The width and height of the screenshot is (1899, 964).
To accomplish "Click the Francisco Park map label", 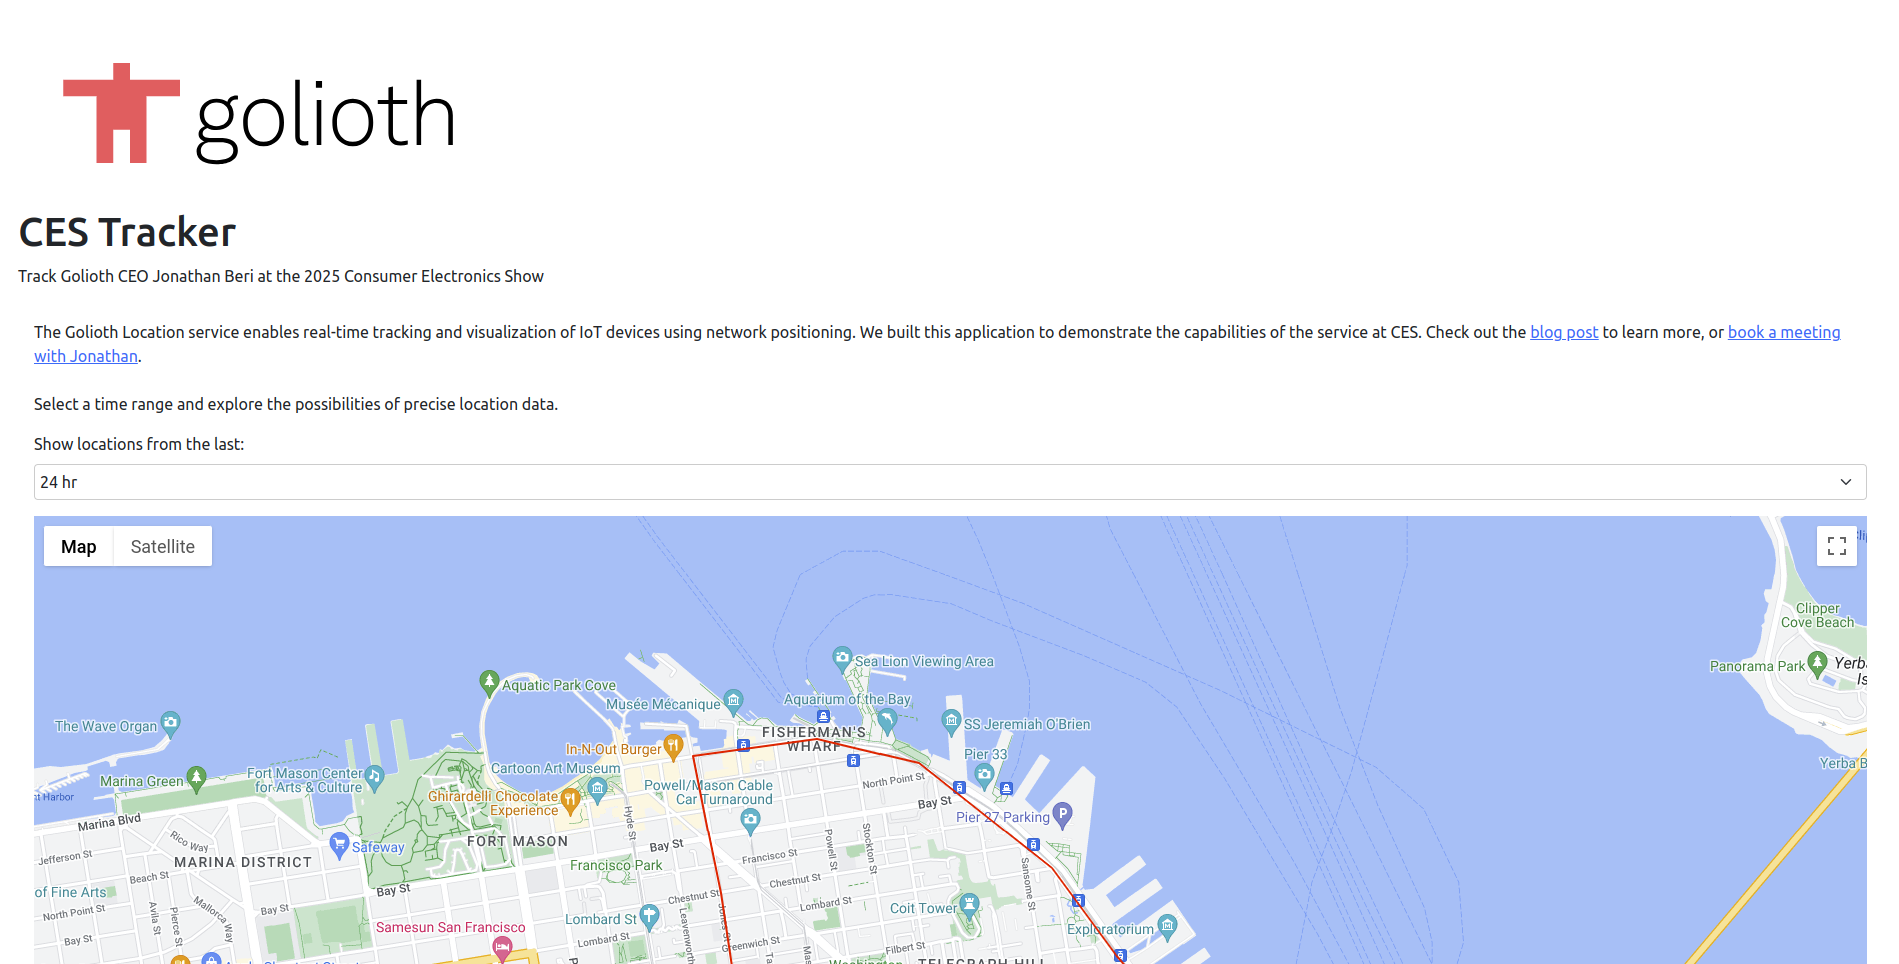I will tap(616, 865).
